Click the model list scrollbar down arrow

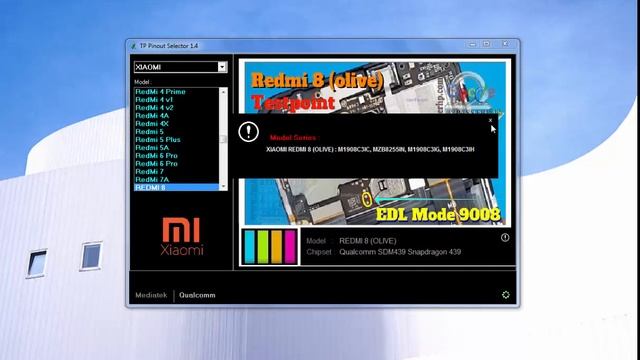223,187
